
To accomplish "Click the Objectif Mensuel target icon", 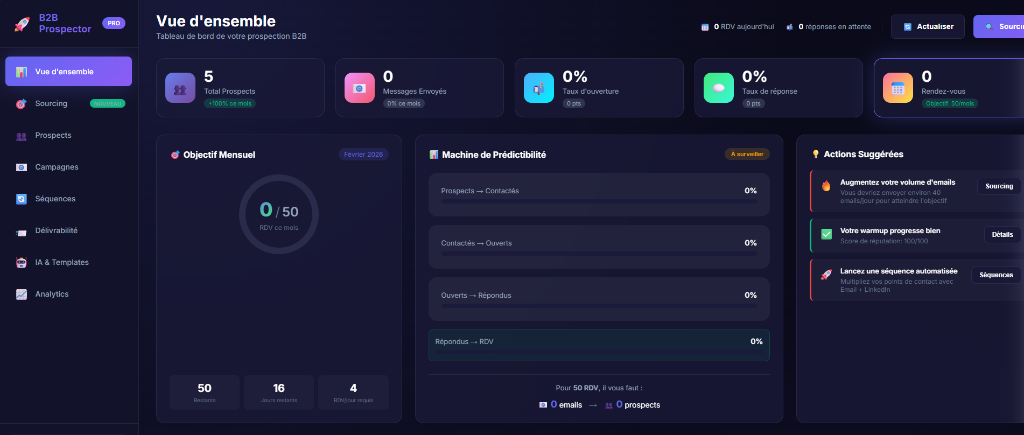I will (x=174, y=155).
